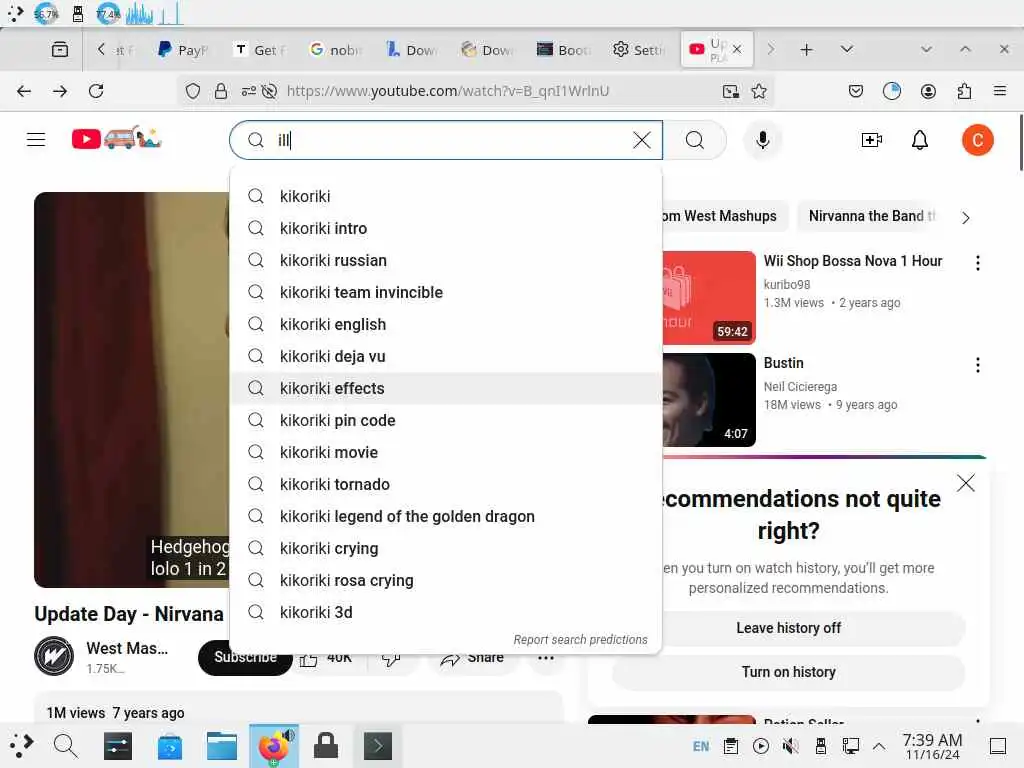Expand the hidden system tray icons arrow
This screenshot has width=1024, height=768.
pos(879,746)
